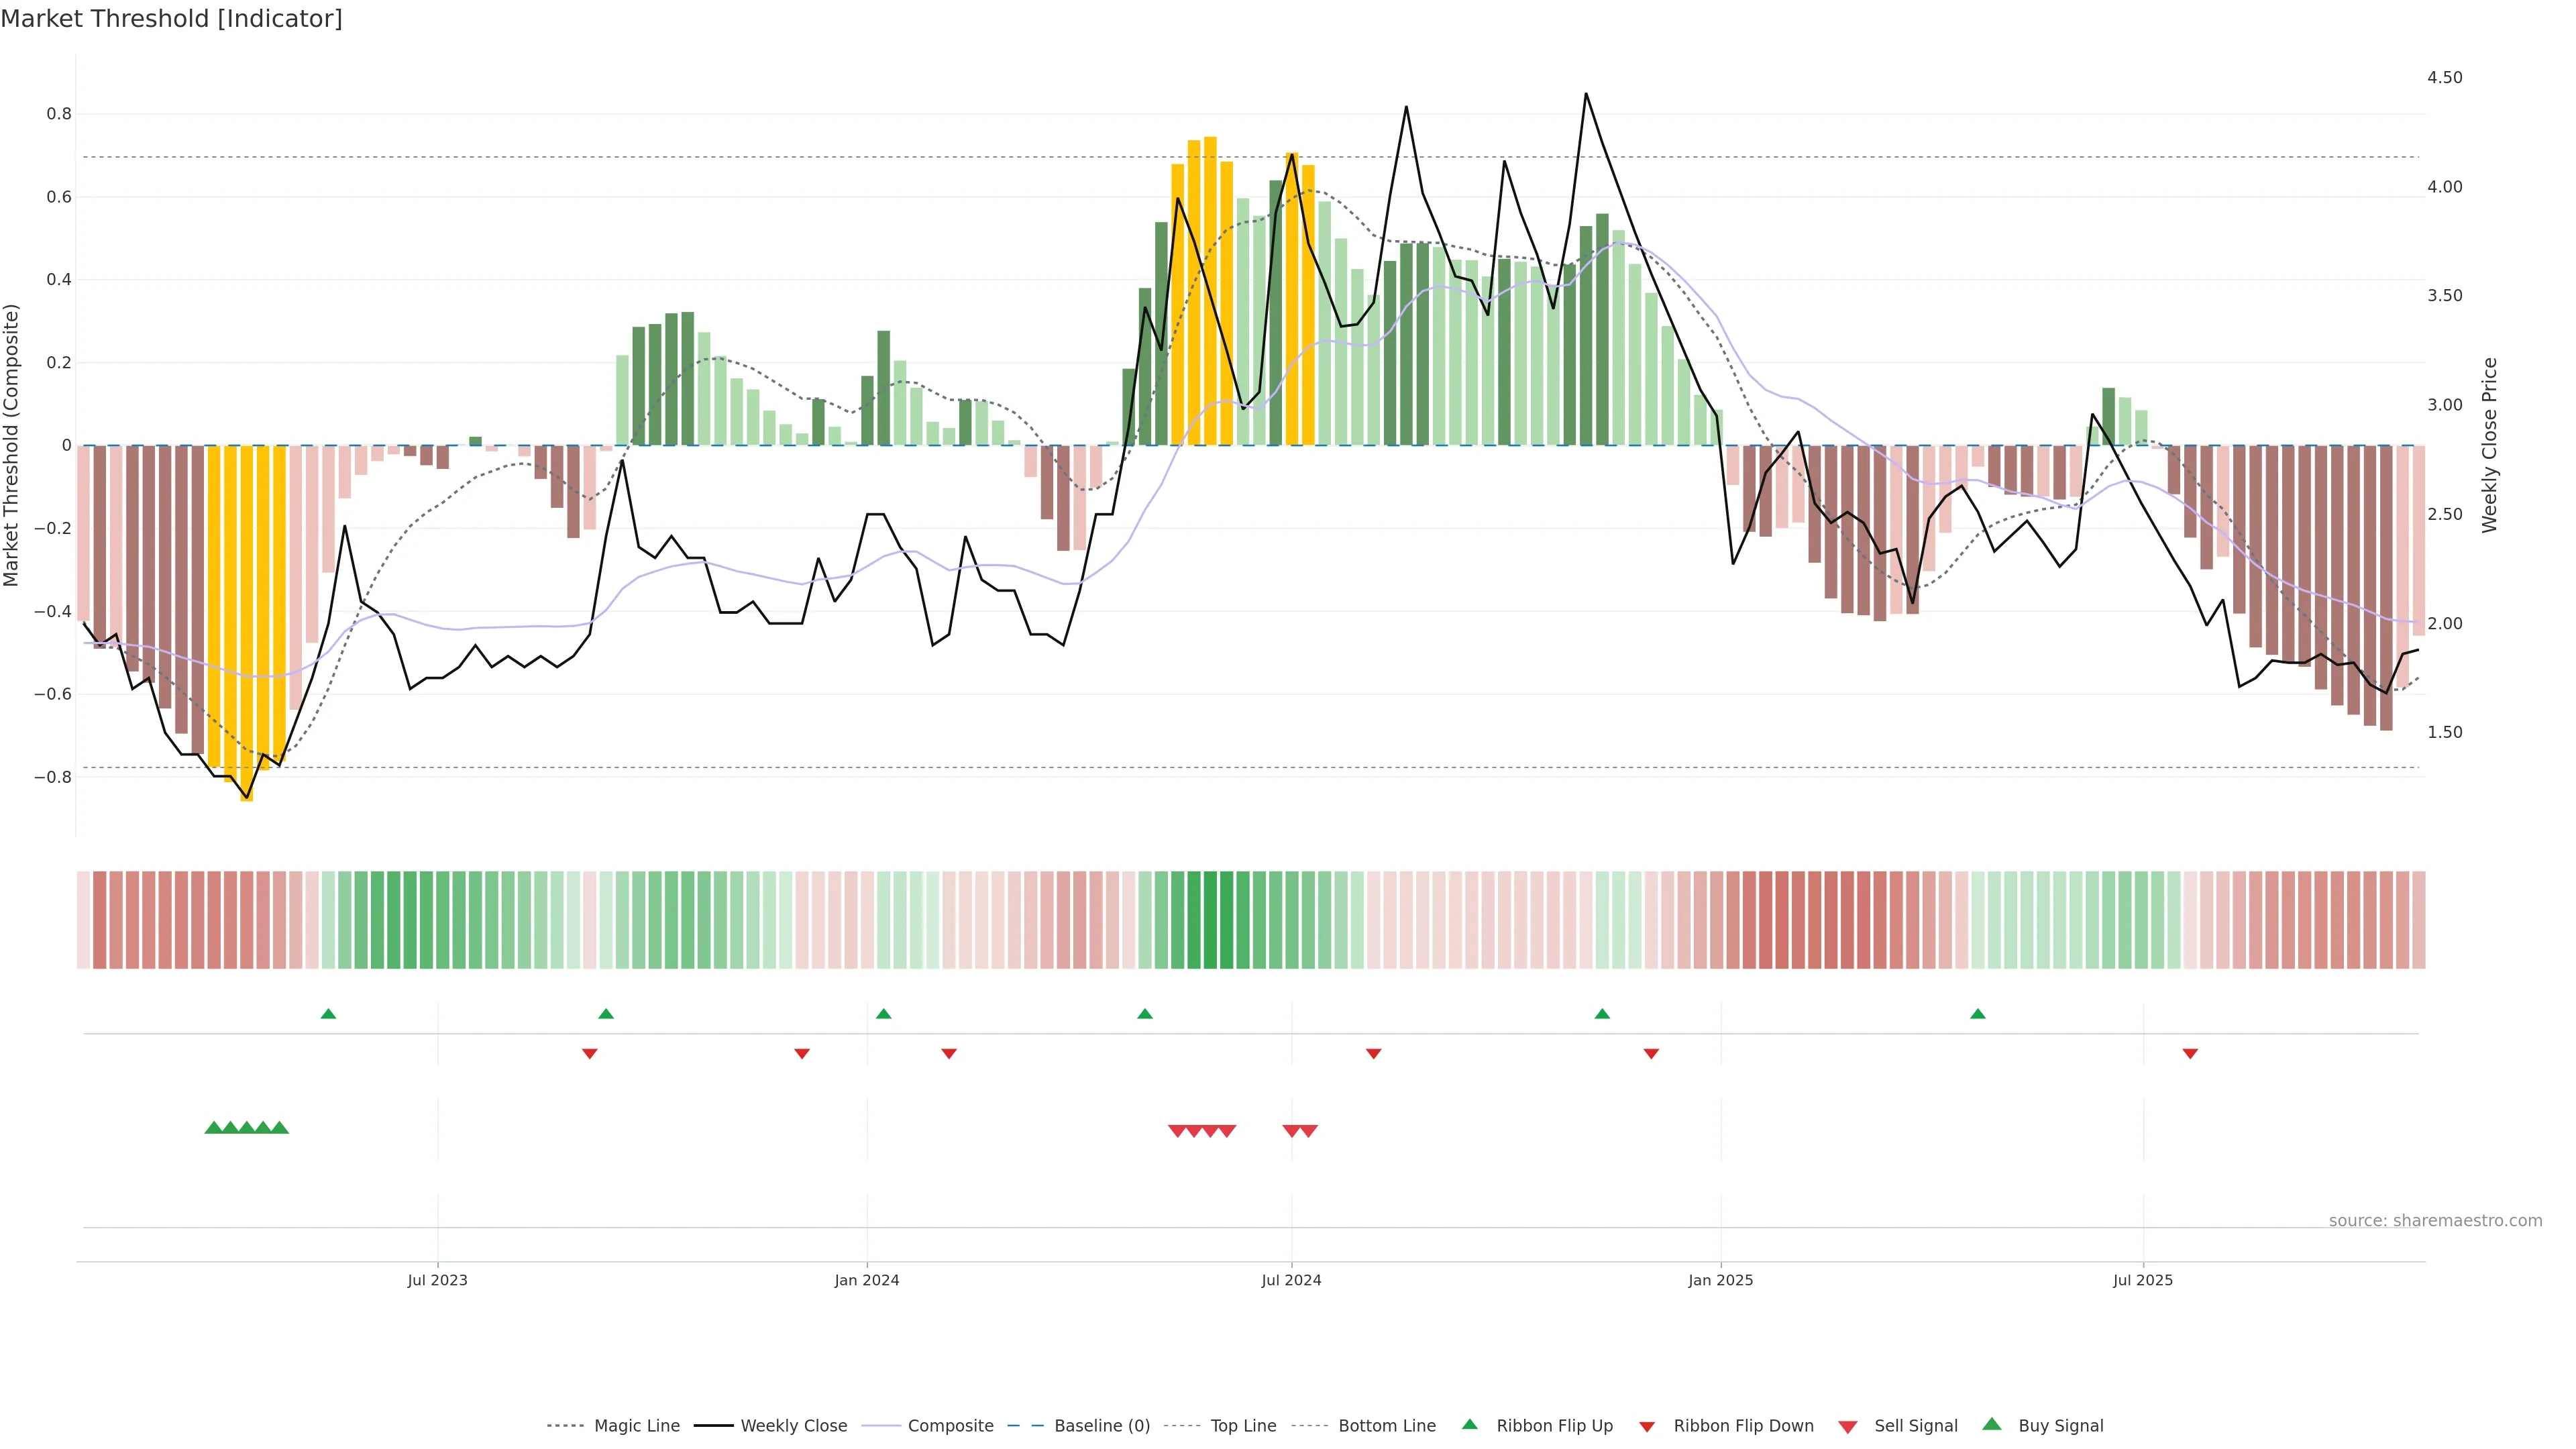Hide the Baseline (0) series via legend
The height and width of the screenshot is (1449, 2576).
click(1102, 1426)
